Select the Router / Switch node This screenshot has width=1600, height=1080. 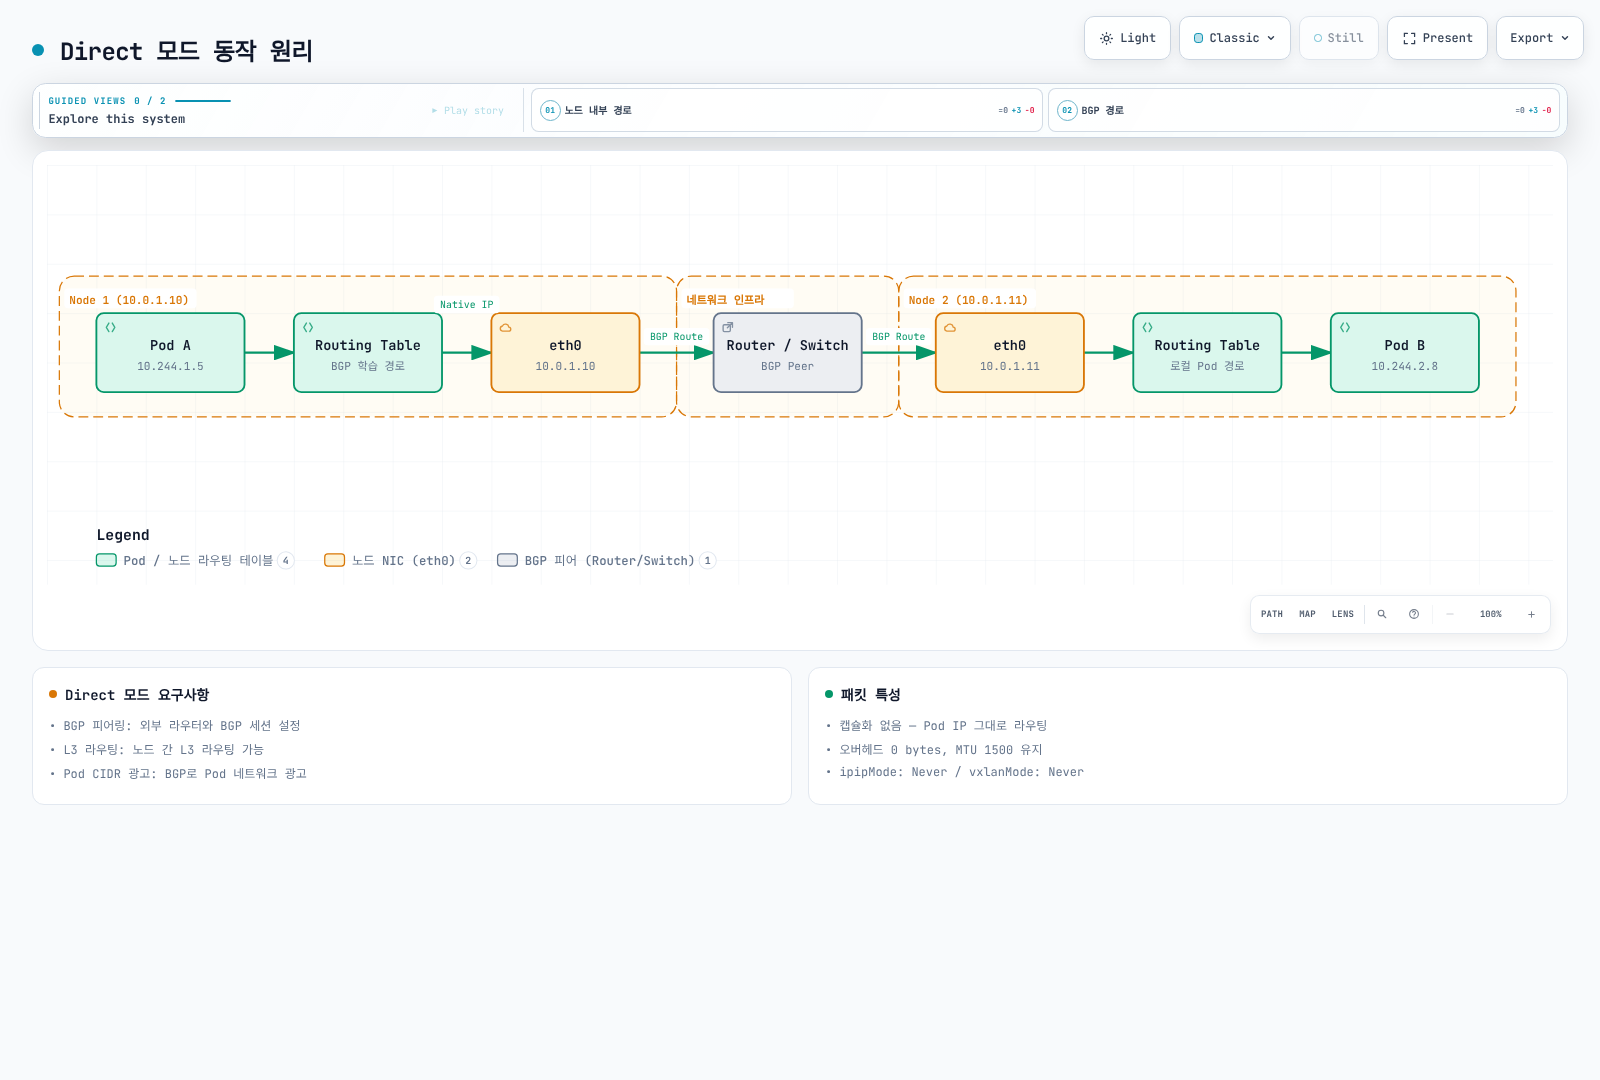(x=788, y=353)
